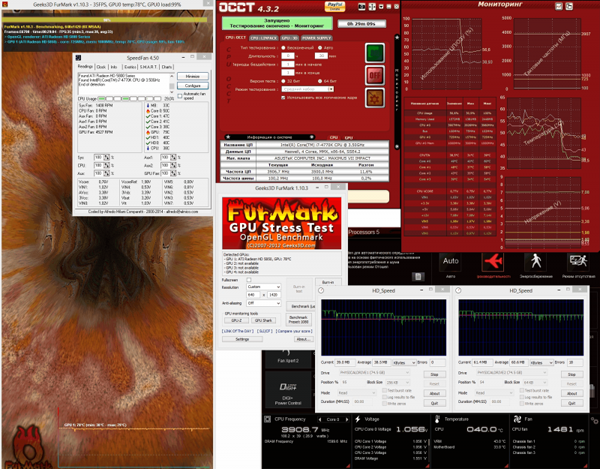
Task: Open FurMark Resolution dropdown
Action: click(x=264, y=287)
